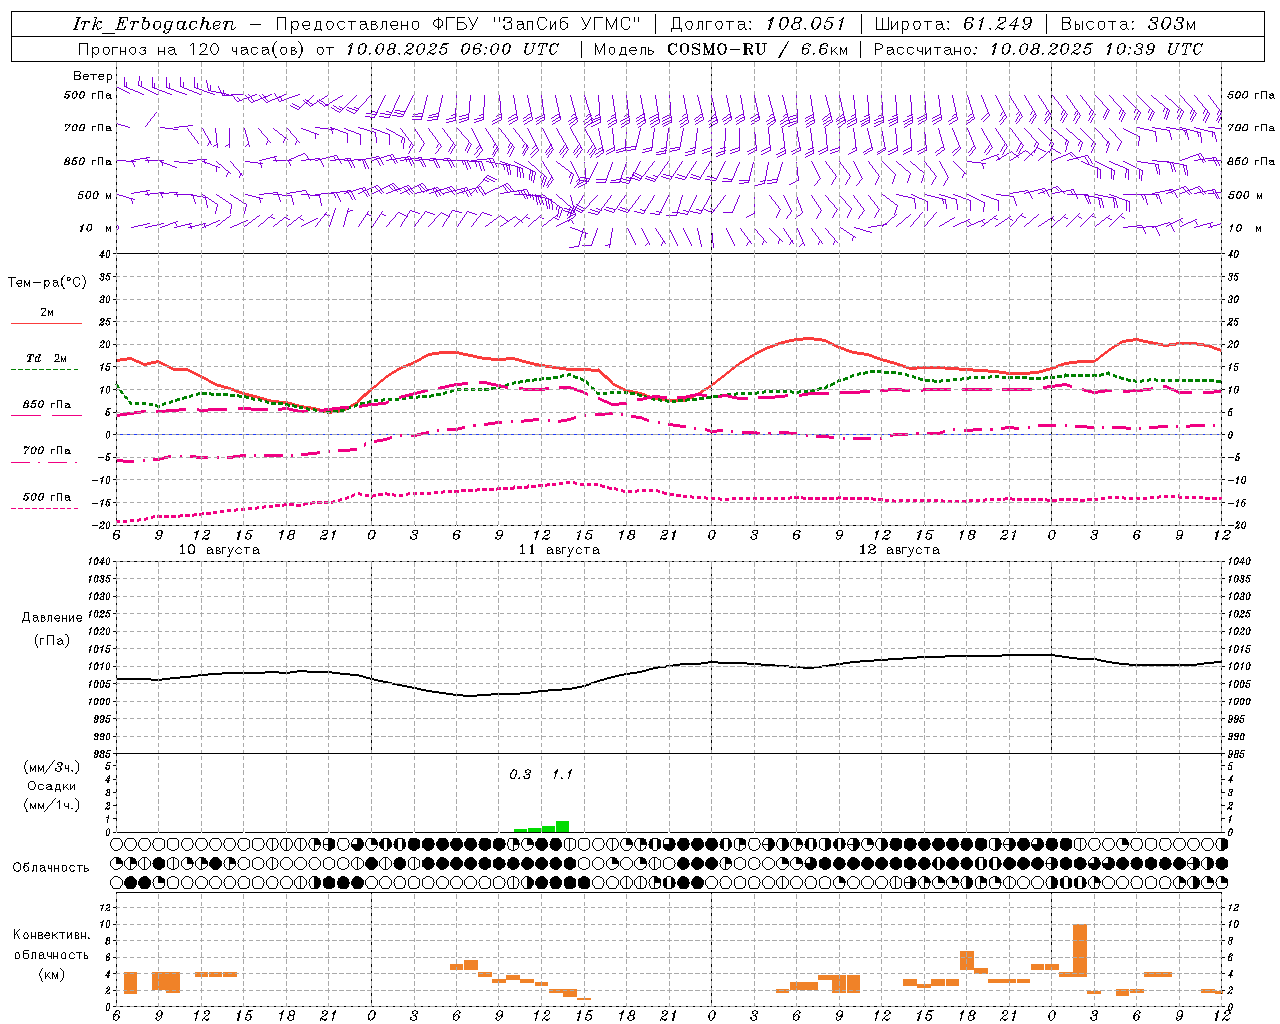Click the 1.1 precipitation amount value
Image resolution: width=1280 pixels, height=1024 pixels.
click(x=562, y=775)
